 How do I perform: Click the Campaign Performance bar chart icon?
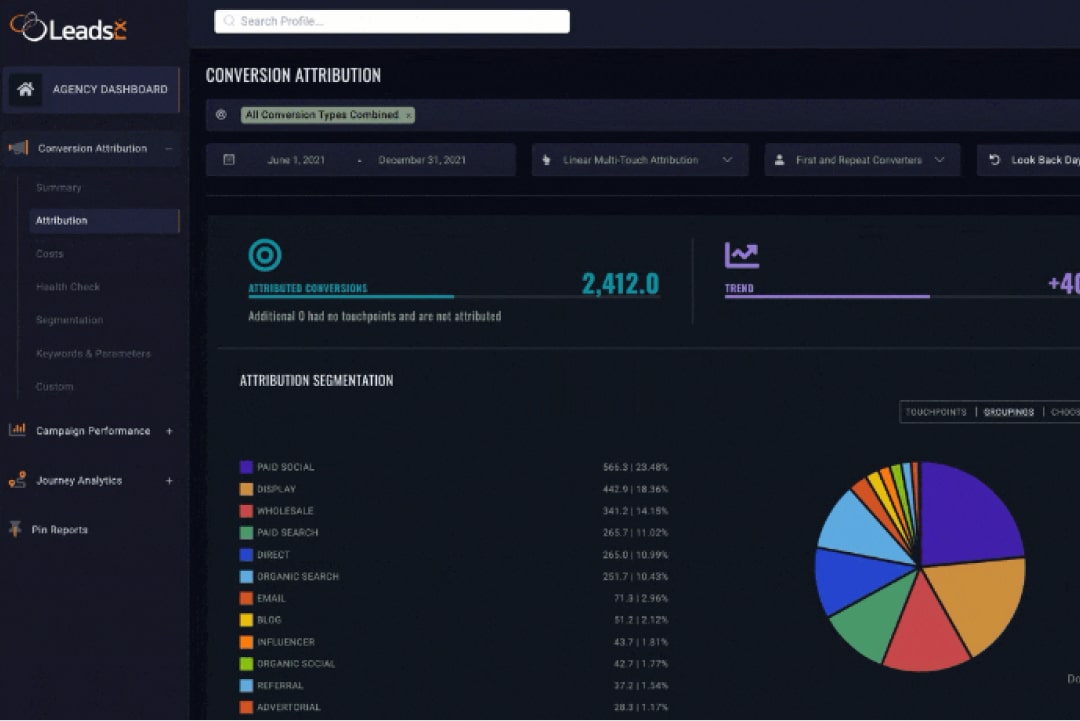[x=17, y=430]
